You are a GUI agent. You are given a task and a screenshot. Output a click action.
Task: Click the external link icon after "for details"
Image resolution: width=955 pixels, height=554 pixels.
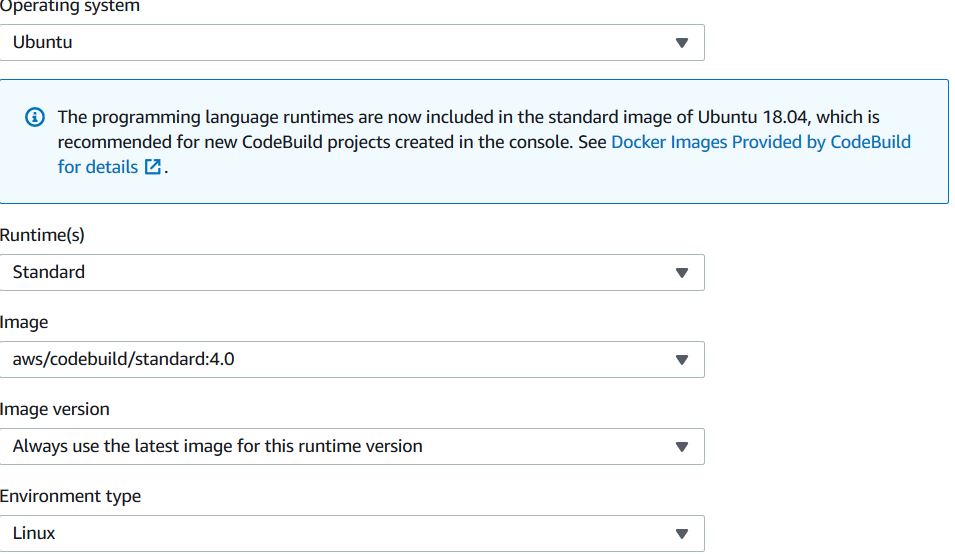[x=153, y=167]
